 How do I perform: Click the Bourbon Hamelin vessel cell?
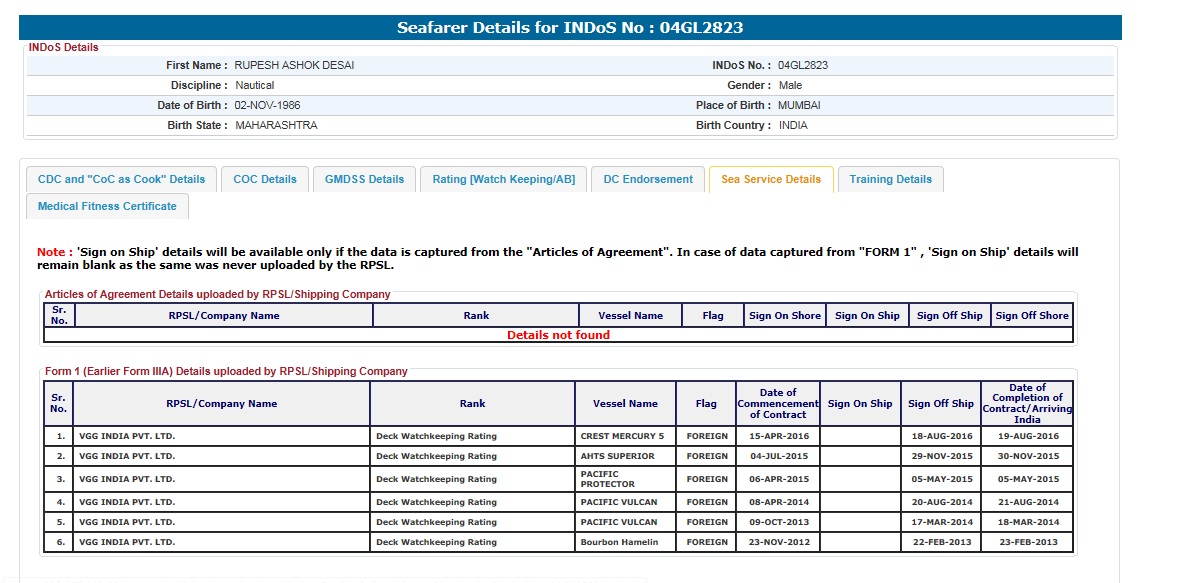coord(619,542)
